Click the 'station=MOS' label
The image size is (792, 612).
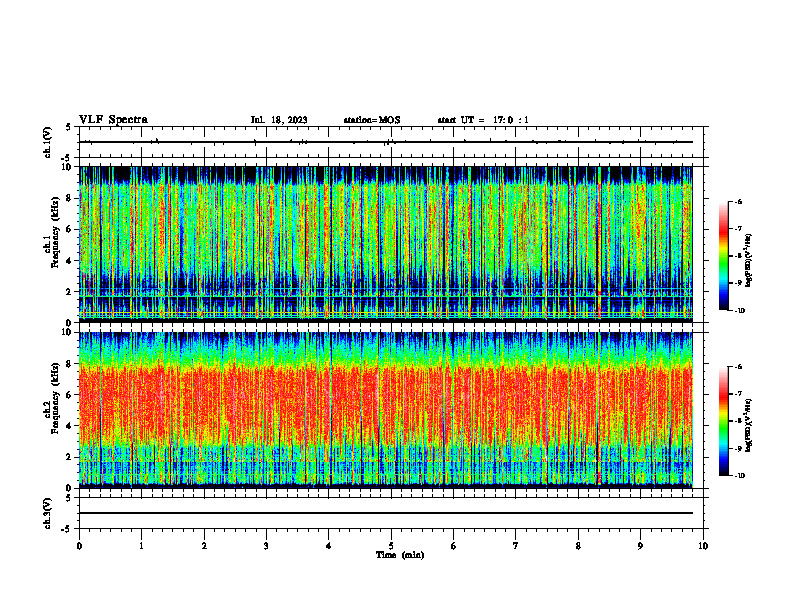point(372,120)
